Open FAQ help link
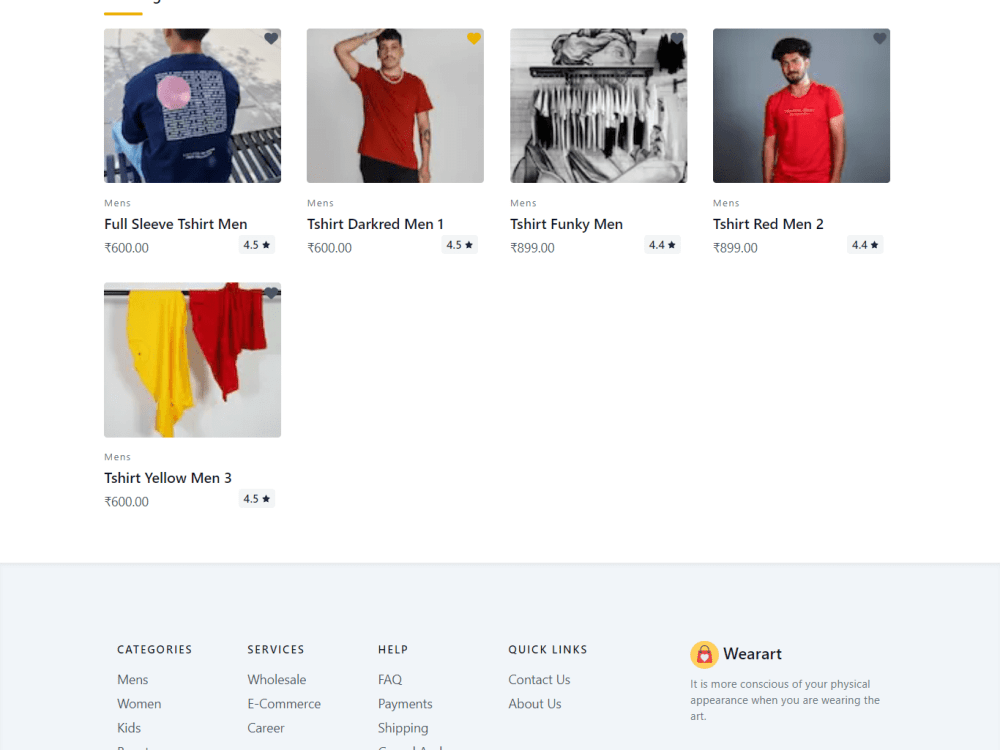Viewport: 1000px width, 750px height. tap(390, 679)
